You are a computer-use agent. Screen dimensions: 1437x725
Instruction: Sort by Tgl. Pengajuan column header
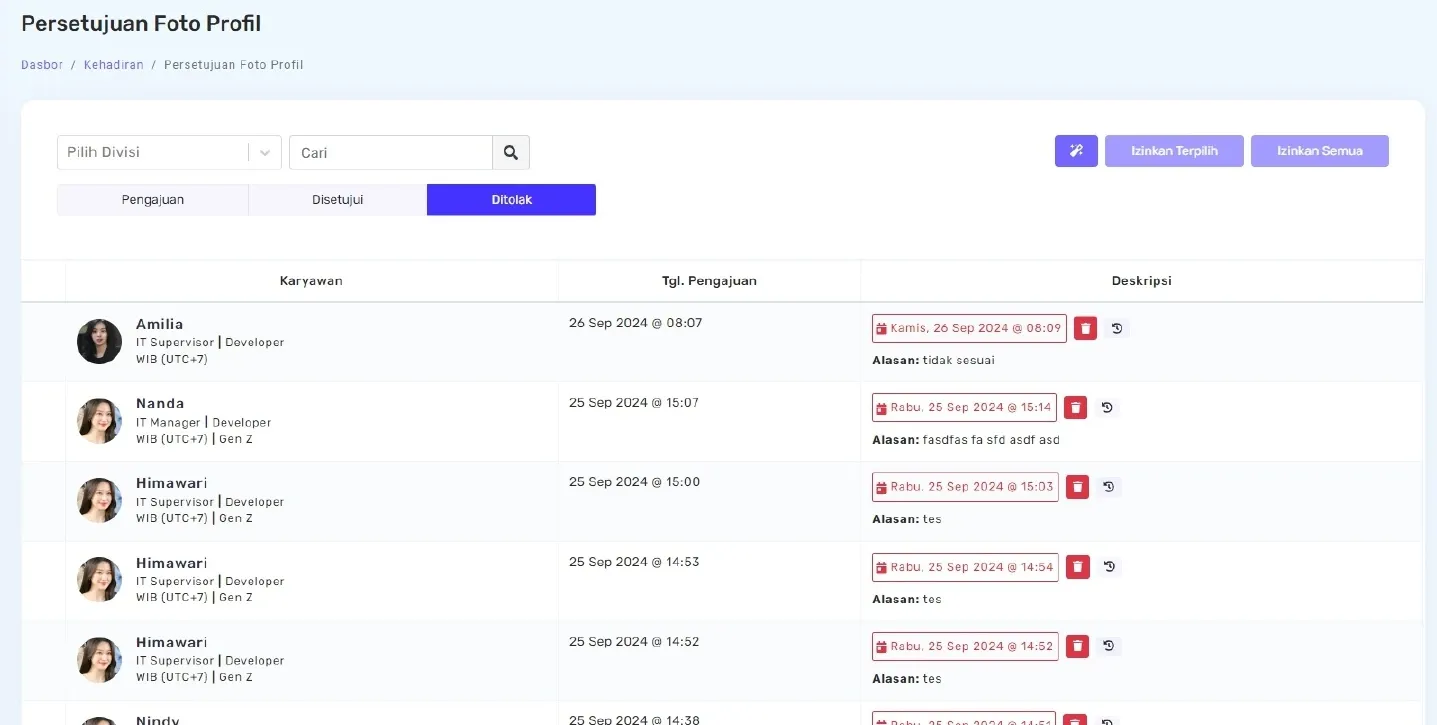click(709, 281)
